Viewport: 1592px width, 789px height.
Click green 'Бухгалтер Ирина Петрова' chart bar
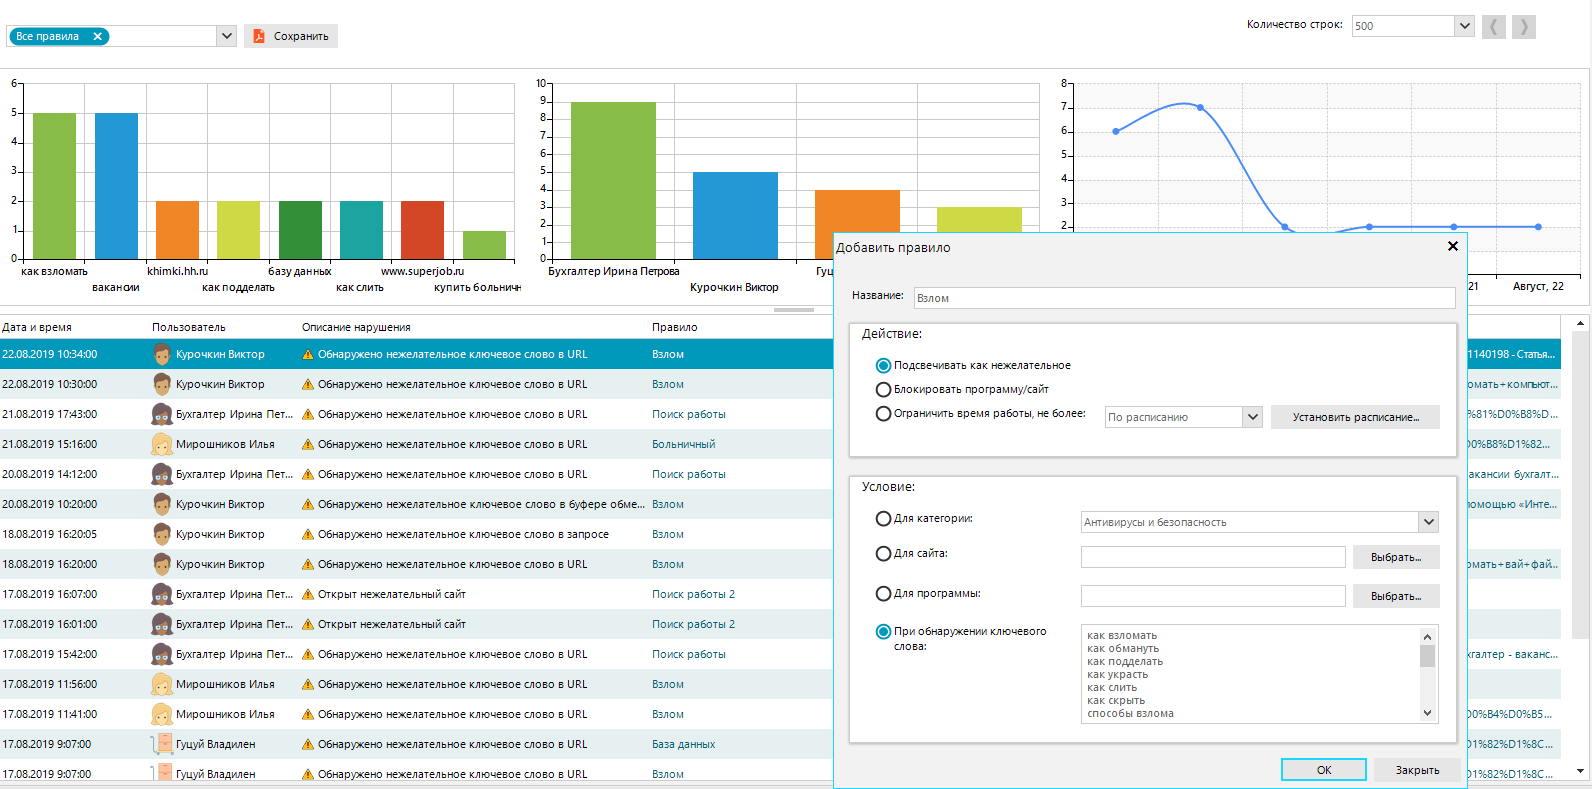tap(613, 180)
